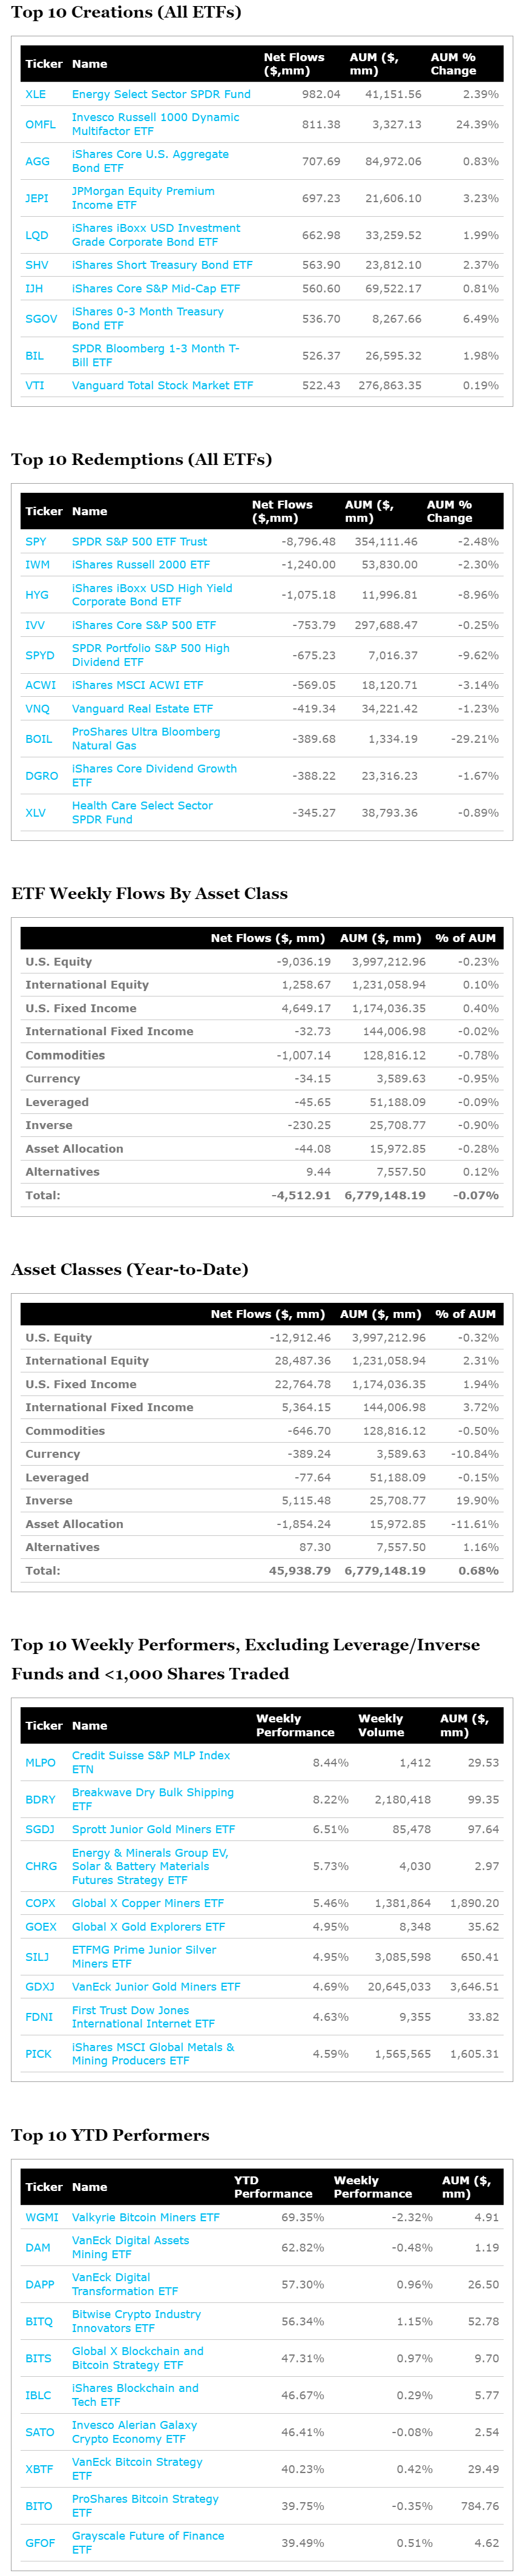Viewport: 523px width, 2576px height.
Task: Open Energy Select Sector SPDR Fund link
Action: (x=161, y=94)
